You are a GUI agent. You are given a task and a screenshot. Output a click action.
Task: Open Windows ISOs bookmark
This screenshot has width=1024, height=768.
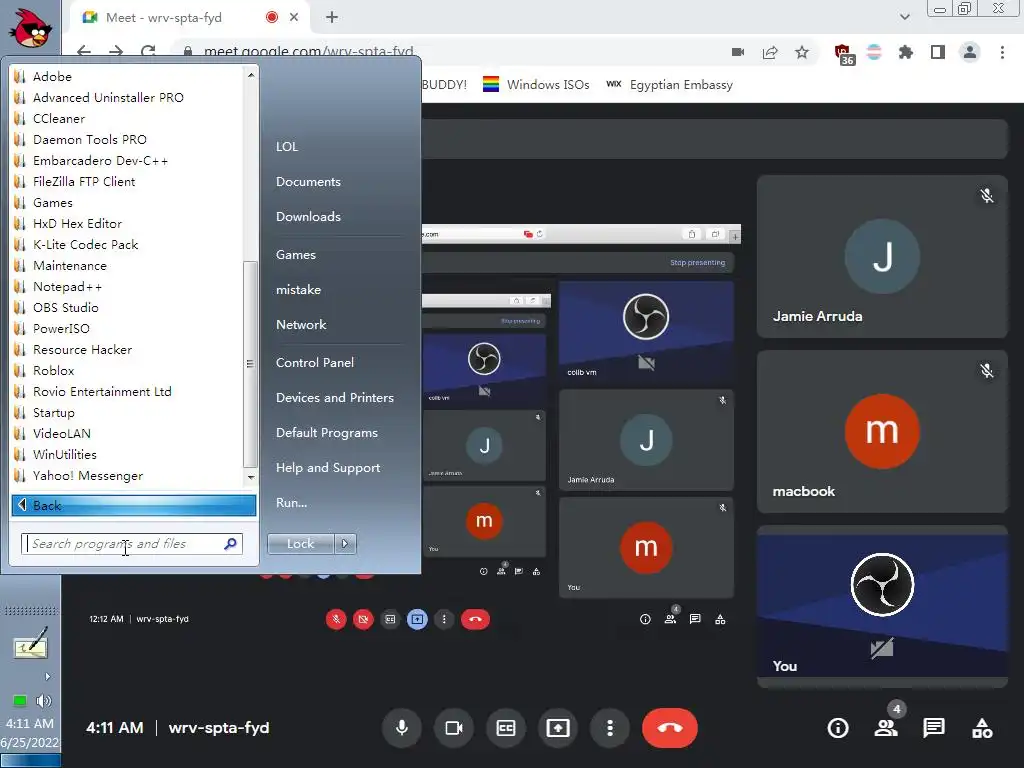(x=536, y=84)
